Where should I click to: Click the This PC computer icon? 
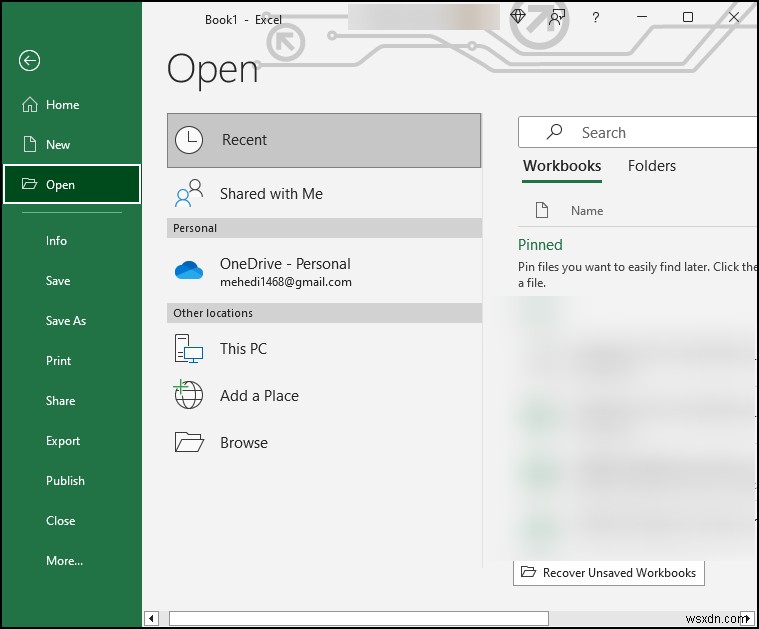189,349
